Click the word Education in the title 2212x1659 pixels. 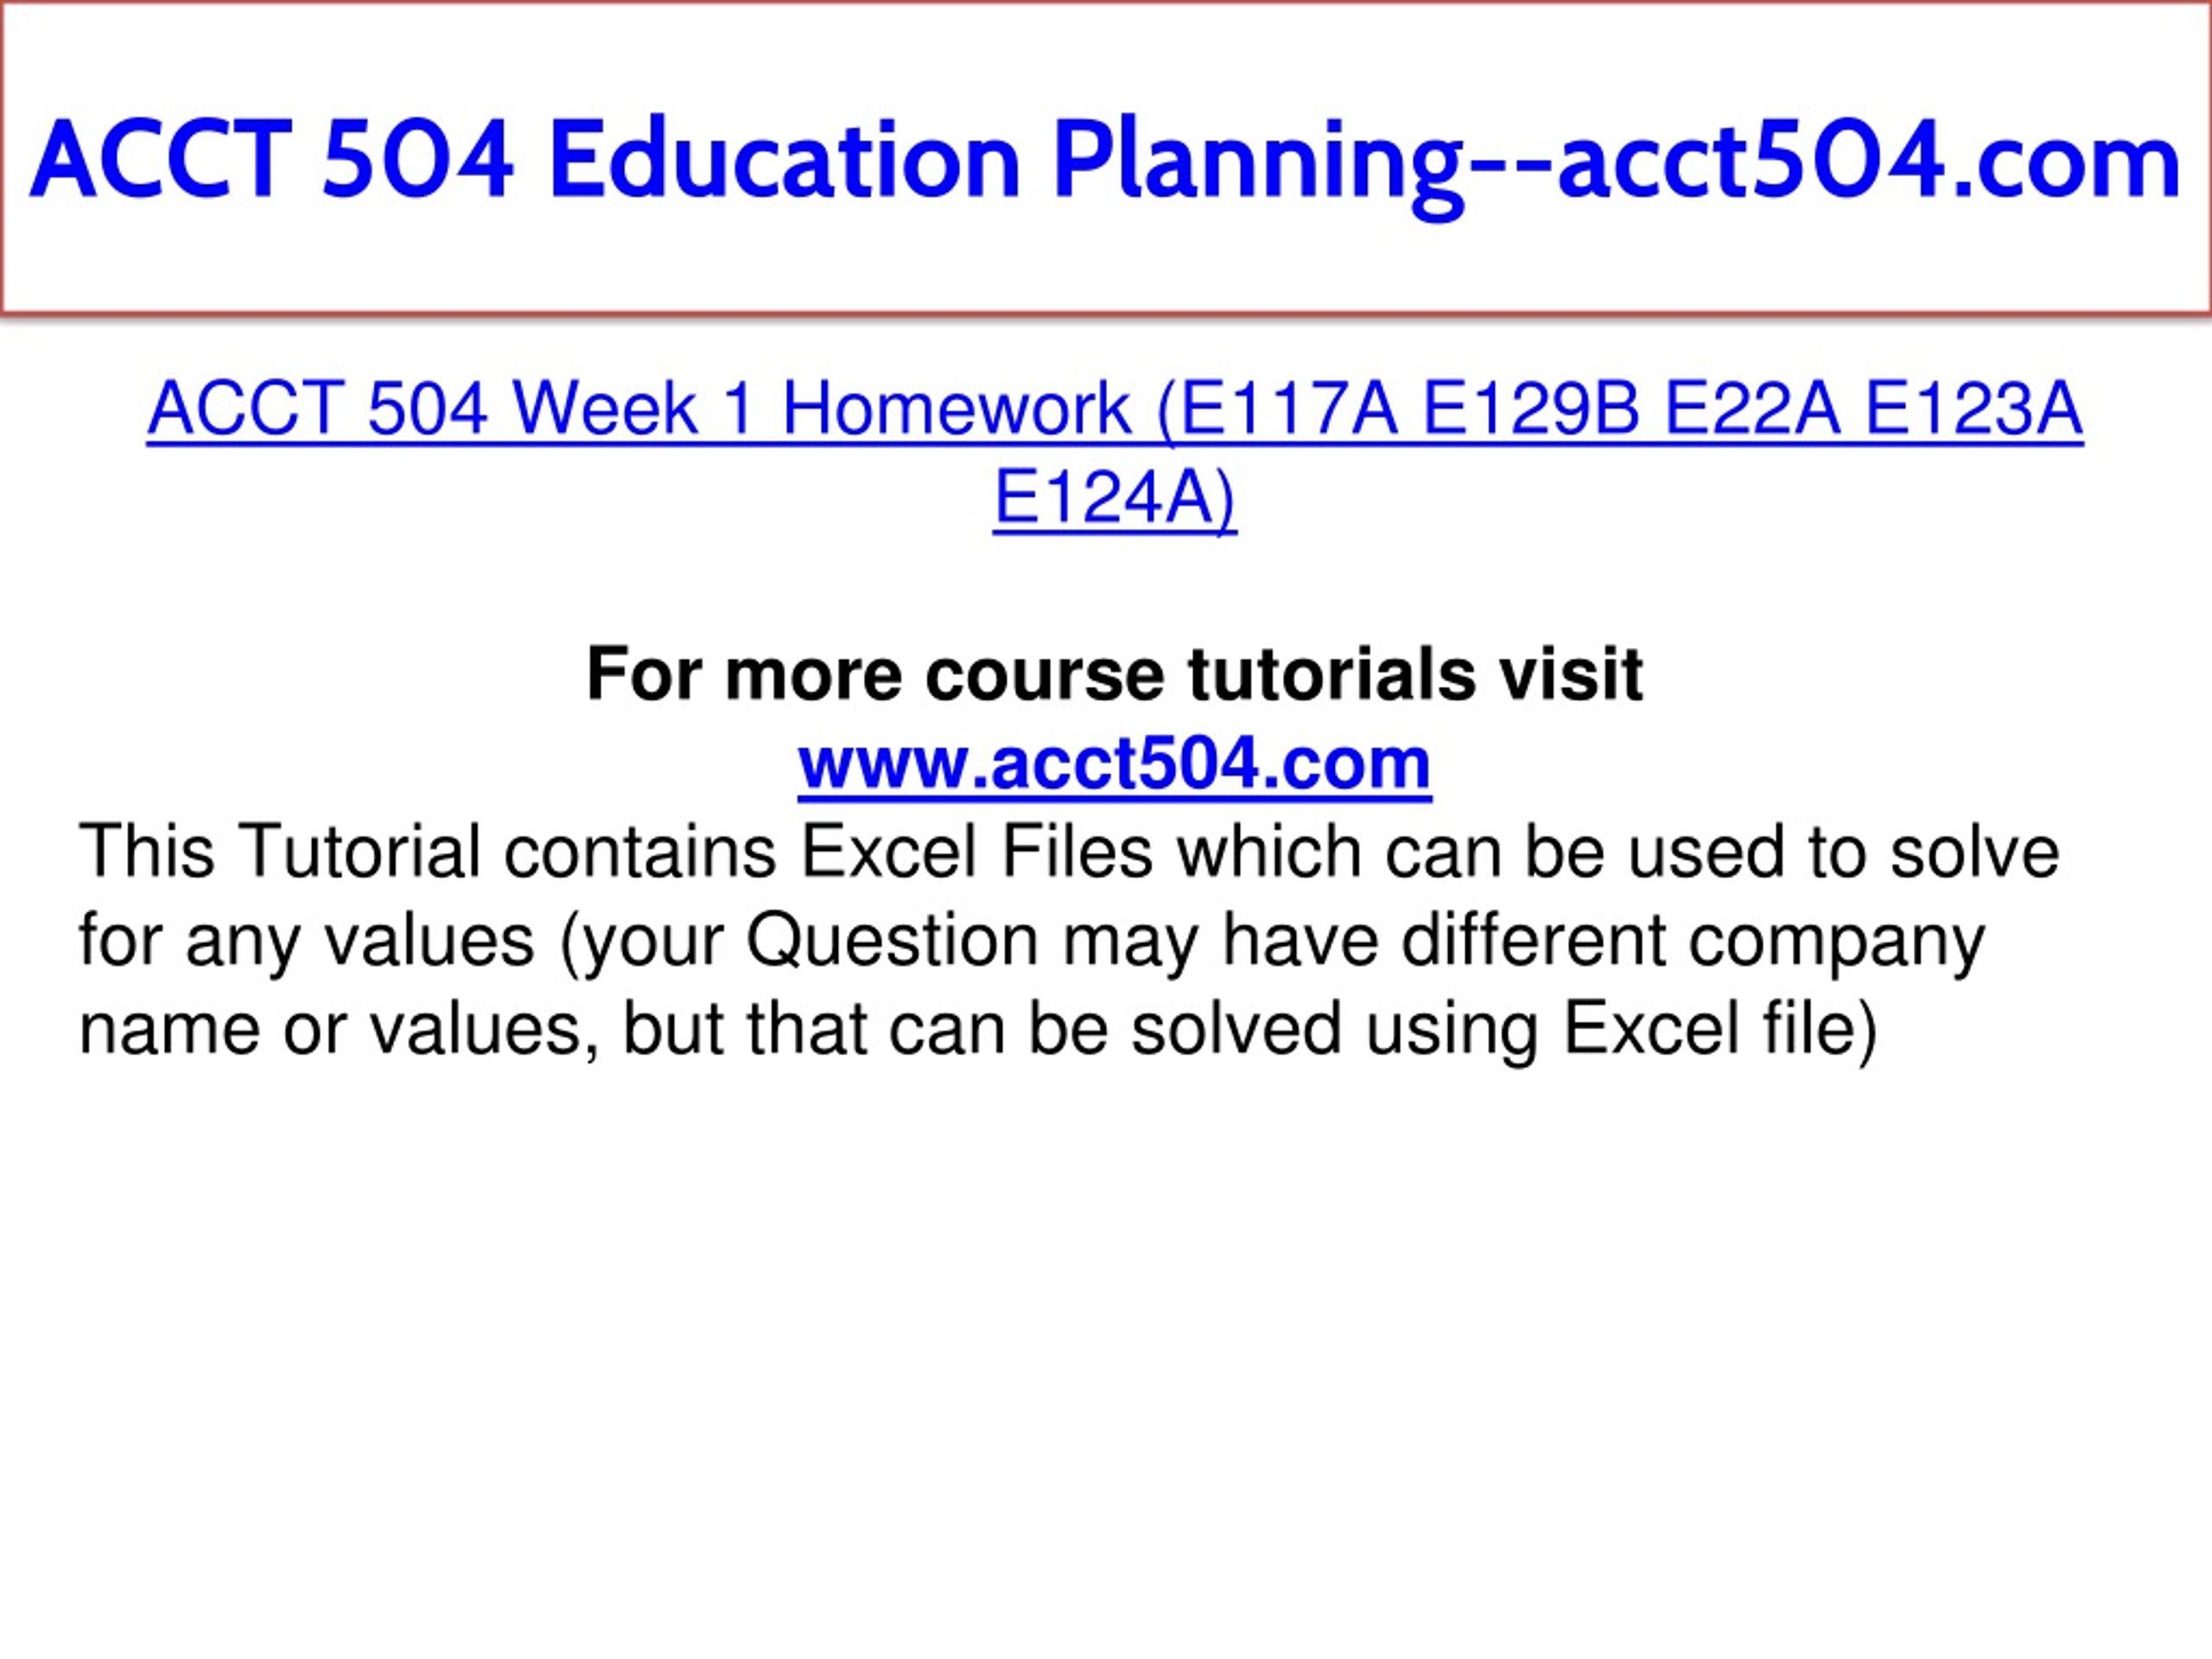pyautogui.click(x=784, y=160)
